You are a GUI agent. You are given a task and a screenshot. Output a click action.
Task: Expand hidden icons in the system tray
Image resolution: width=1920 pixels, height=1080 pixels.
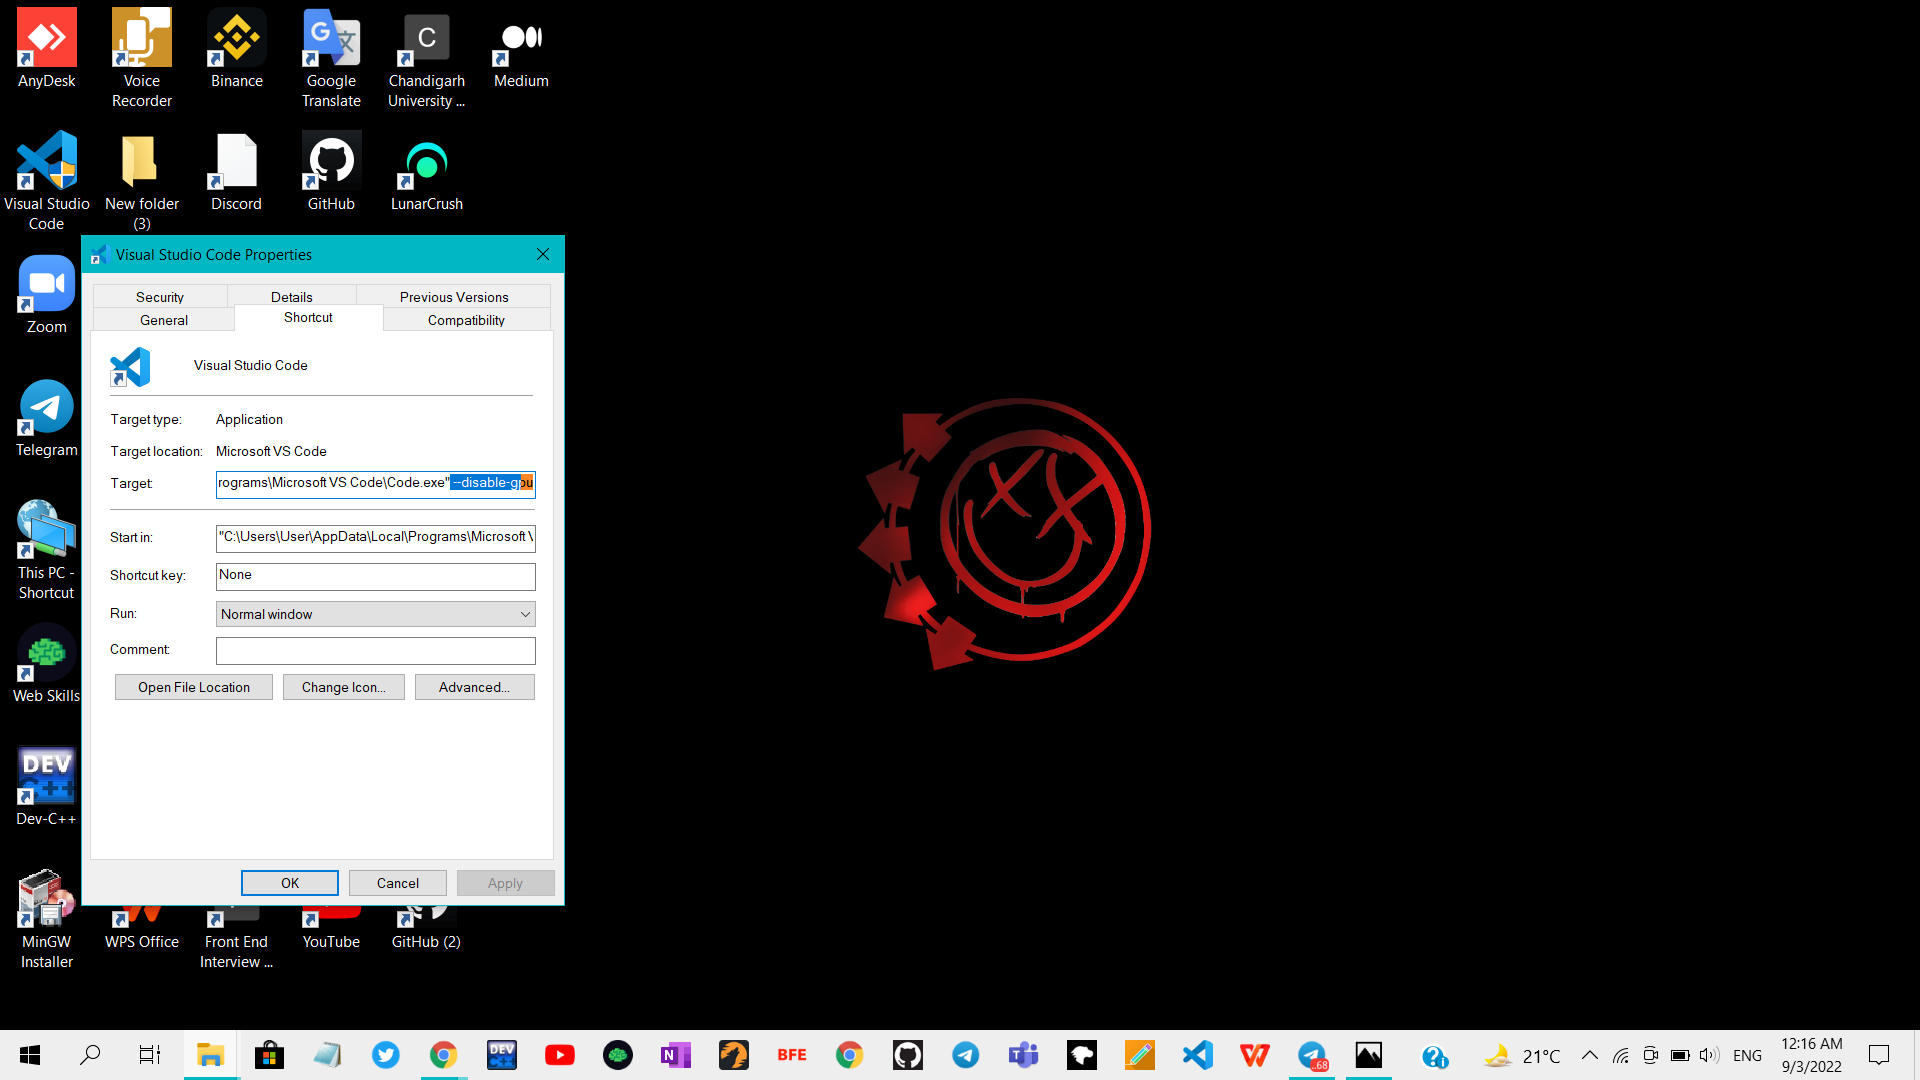tap(1590, 1055)
